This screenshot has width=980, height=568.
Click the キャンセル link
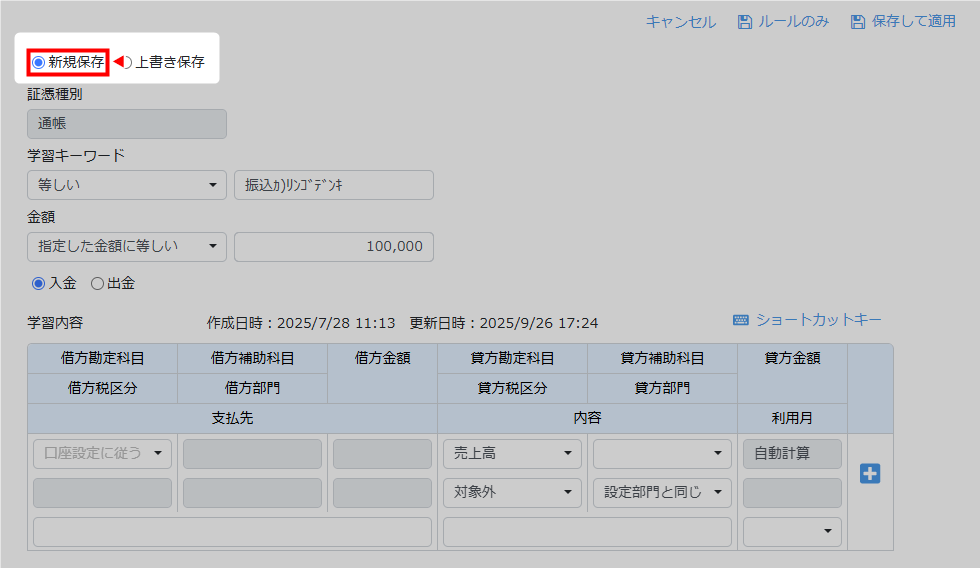click(x=680, y=22)
